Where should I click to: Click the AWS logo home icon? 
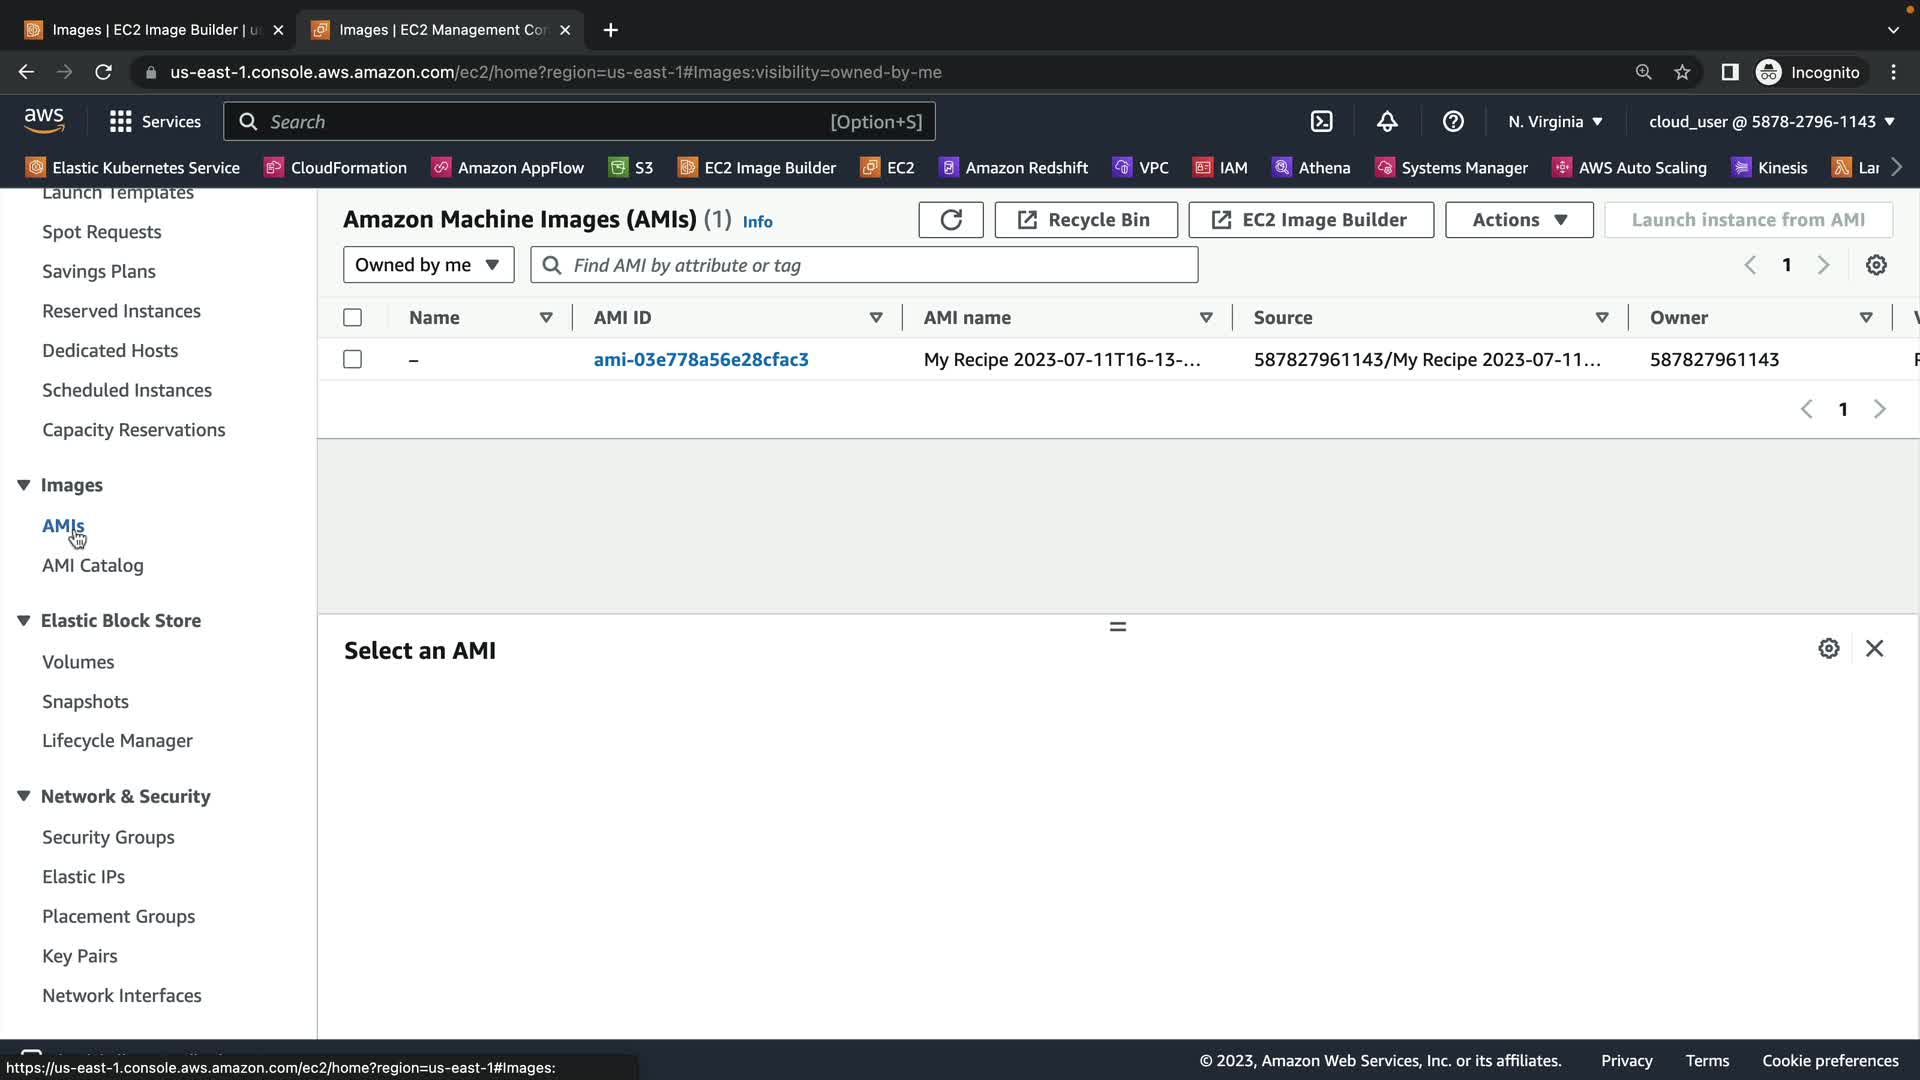coord(44,120)
